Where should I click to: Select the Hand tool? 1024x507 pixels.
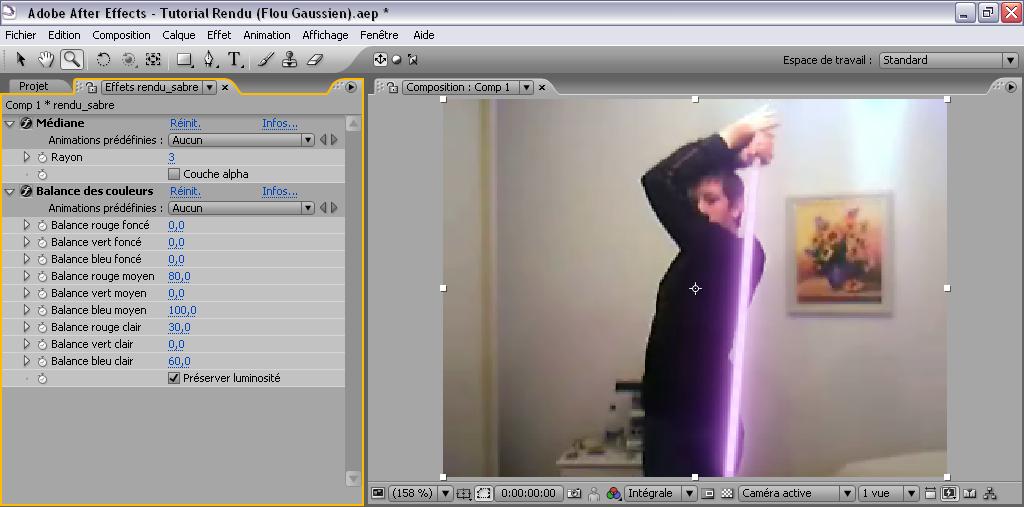click(45, 60)
